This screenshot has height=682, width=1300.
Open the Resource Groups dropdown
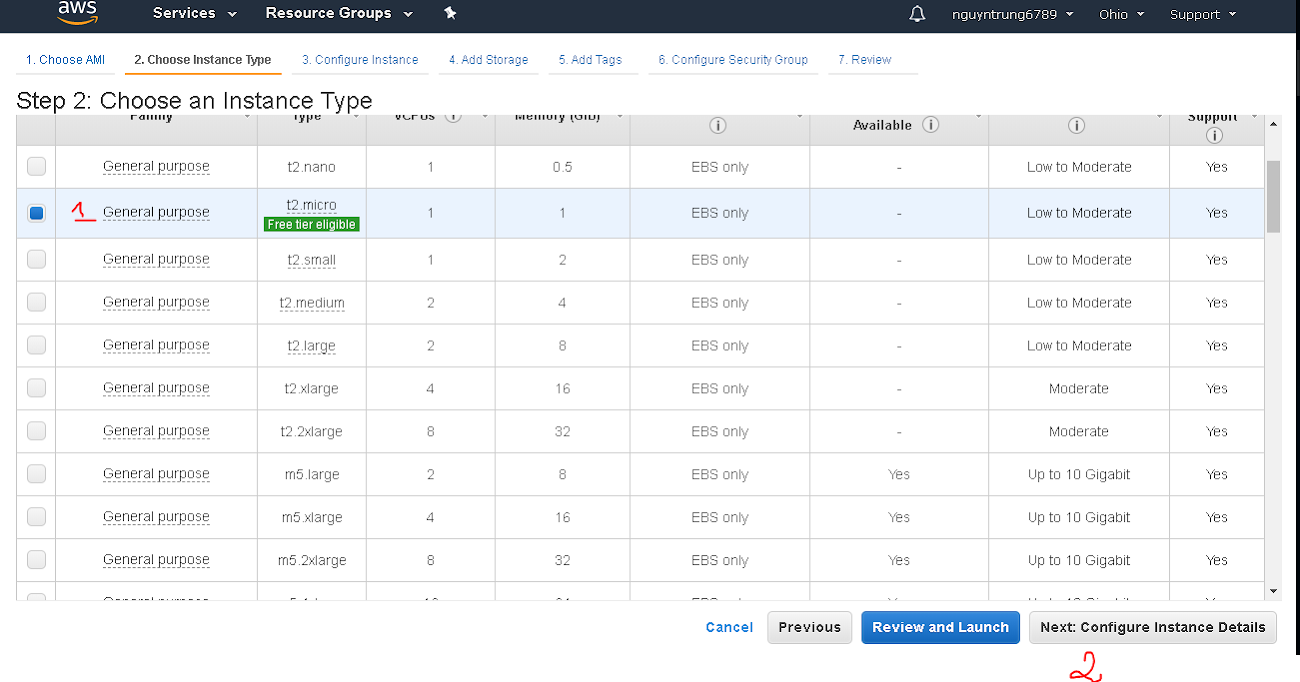click(x=339, y=14)
